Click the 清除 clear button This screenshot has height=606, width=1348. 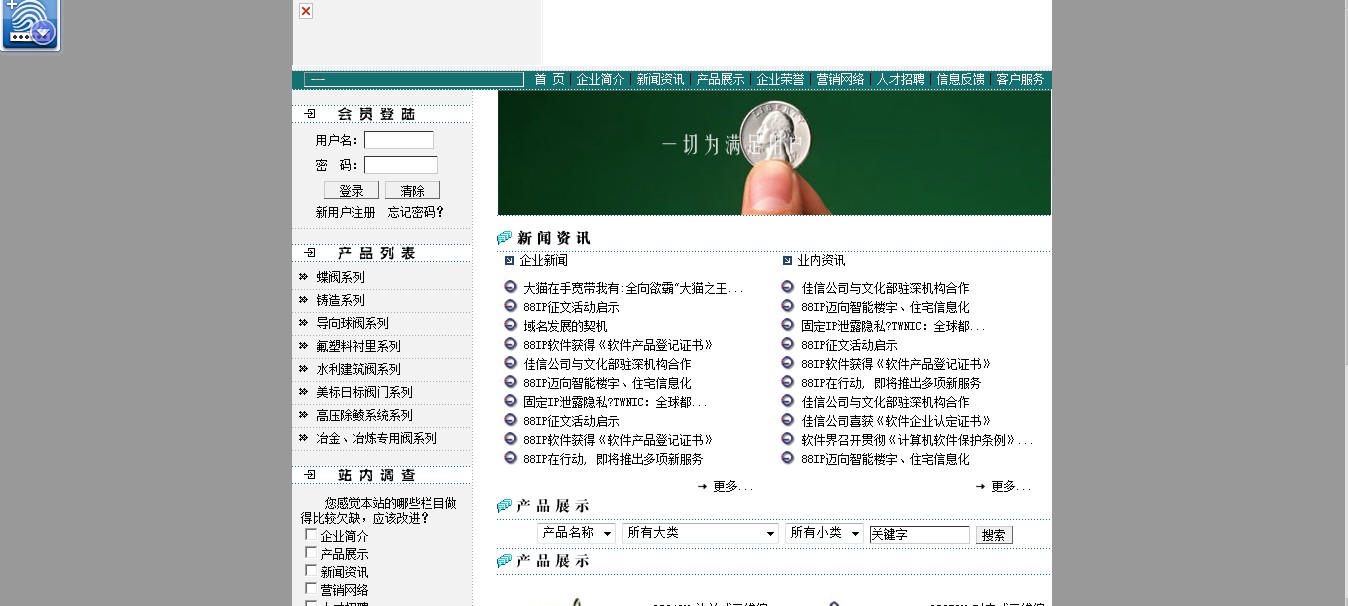pyautogui.click(x=412, y=190)
